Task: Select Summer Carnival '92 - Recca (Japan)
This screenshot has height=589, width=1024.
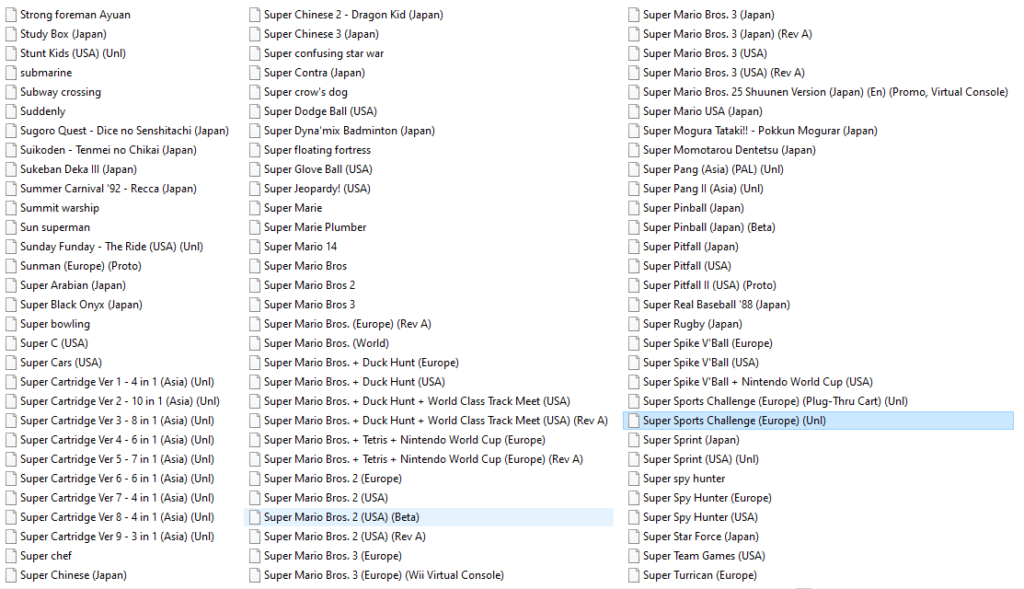Action: 108,189
